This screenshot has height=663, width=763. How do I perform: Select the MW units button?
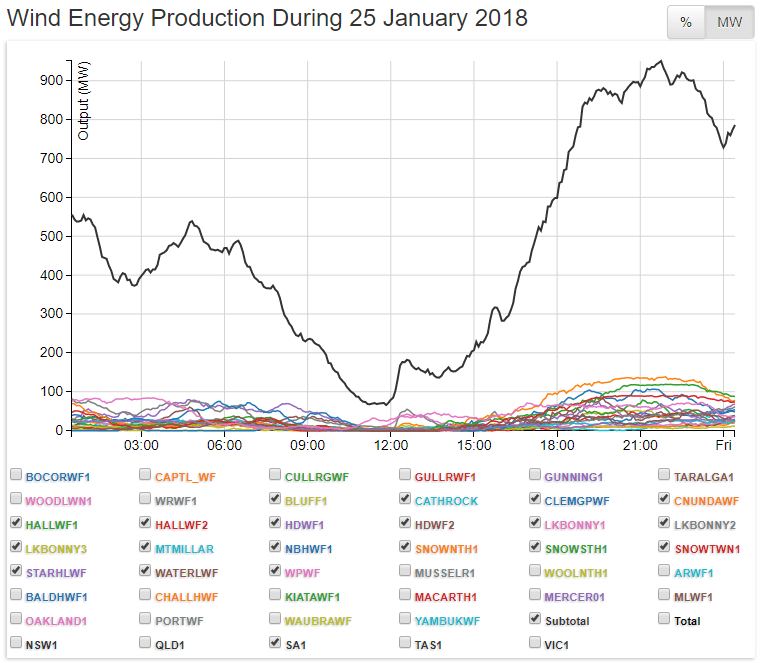point(730,23)
